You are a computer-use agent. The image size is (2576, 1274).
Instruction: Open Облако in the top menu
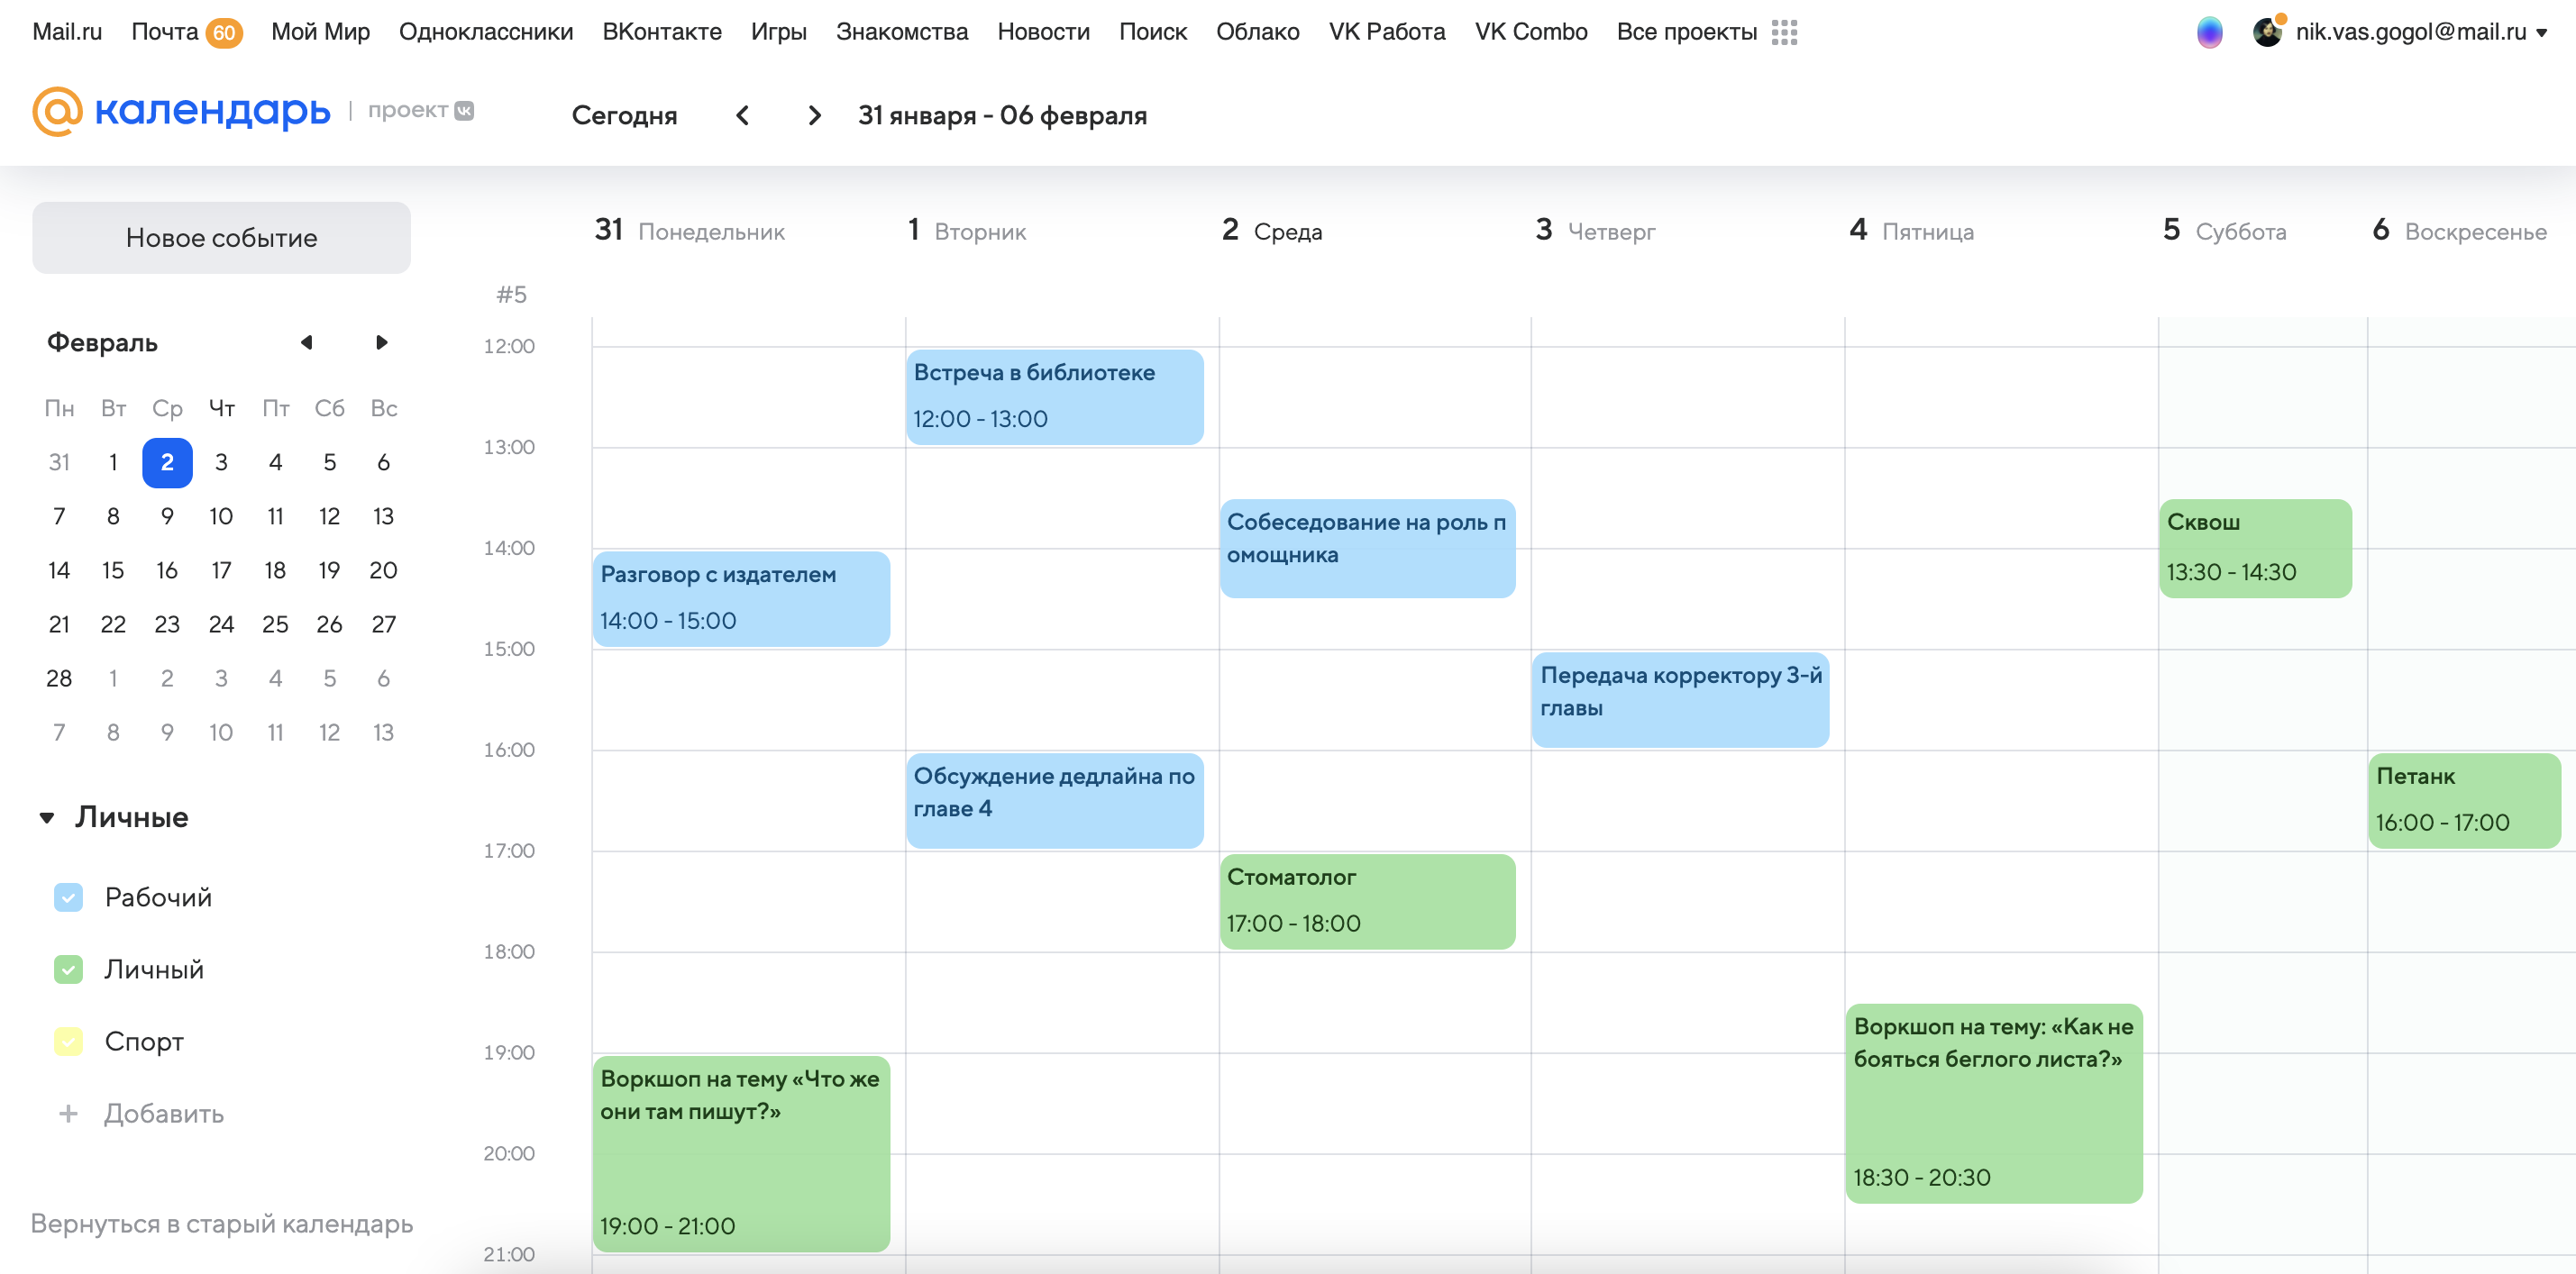click(1257, 32)
